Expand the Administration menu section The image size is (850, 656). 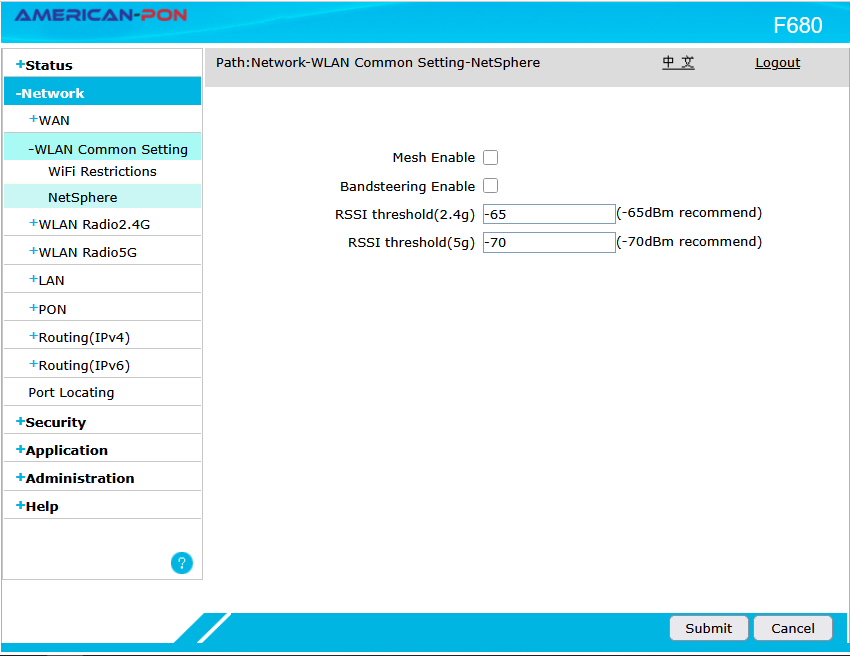tap(79, 478)
